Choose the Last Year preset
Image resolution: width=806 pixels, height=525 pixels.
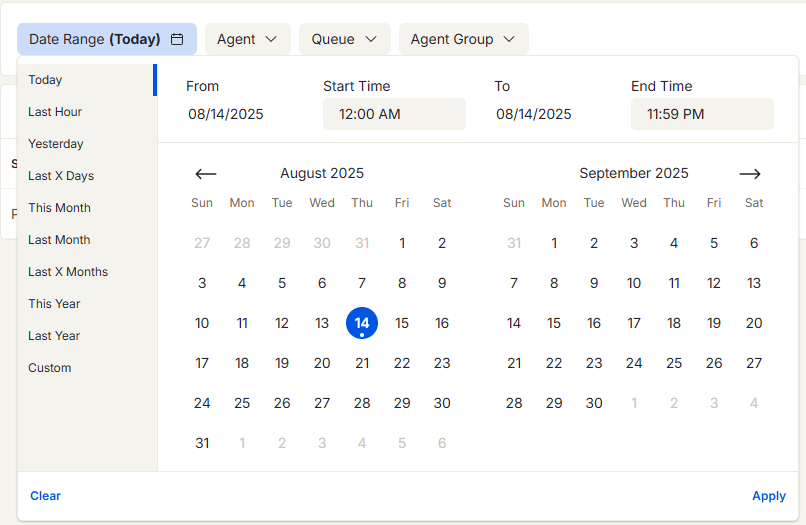(x=54, y=336)
